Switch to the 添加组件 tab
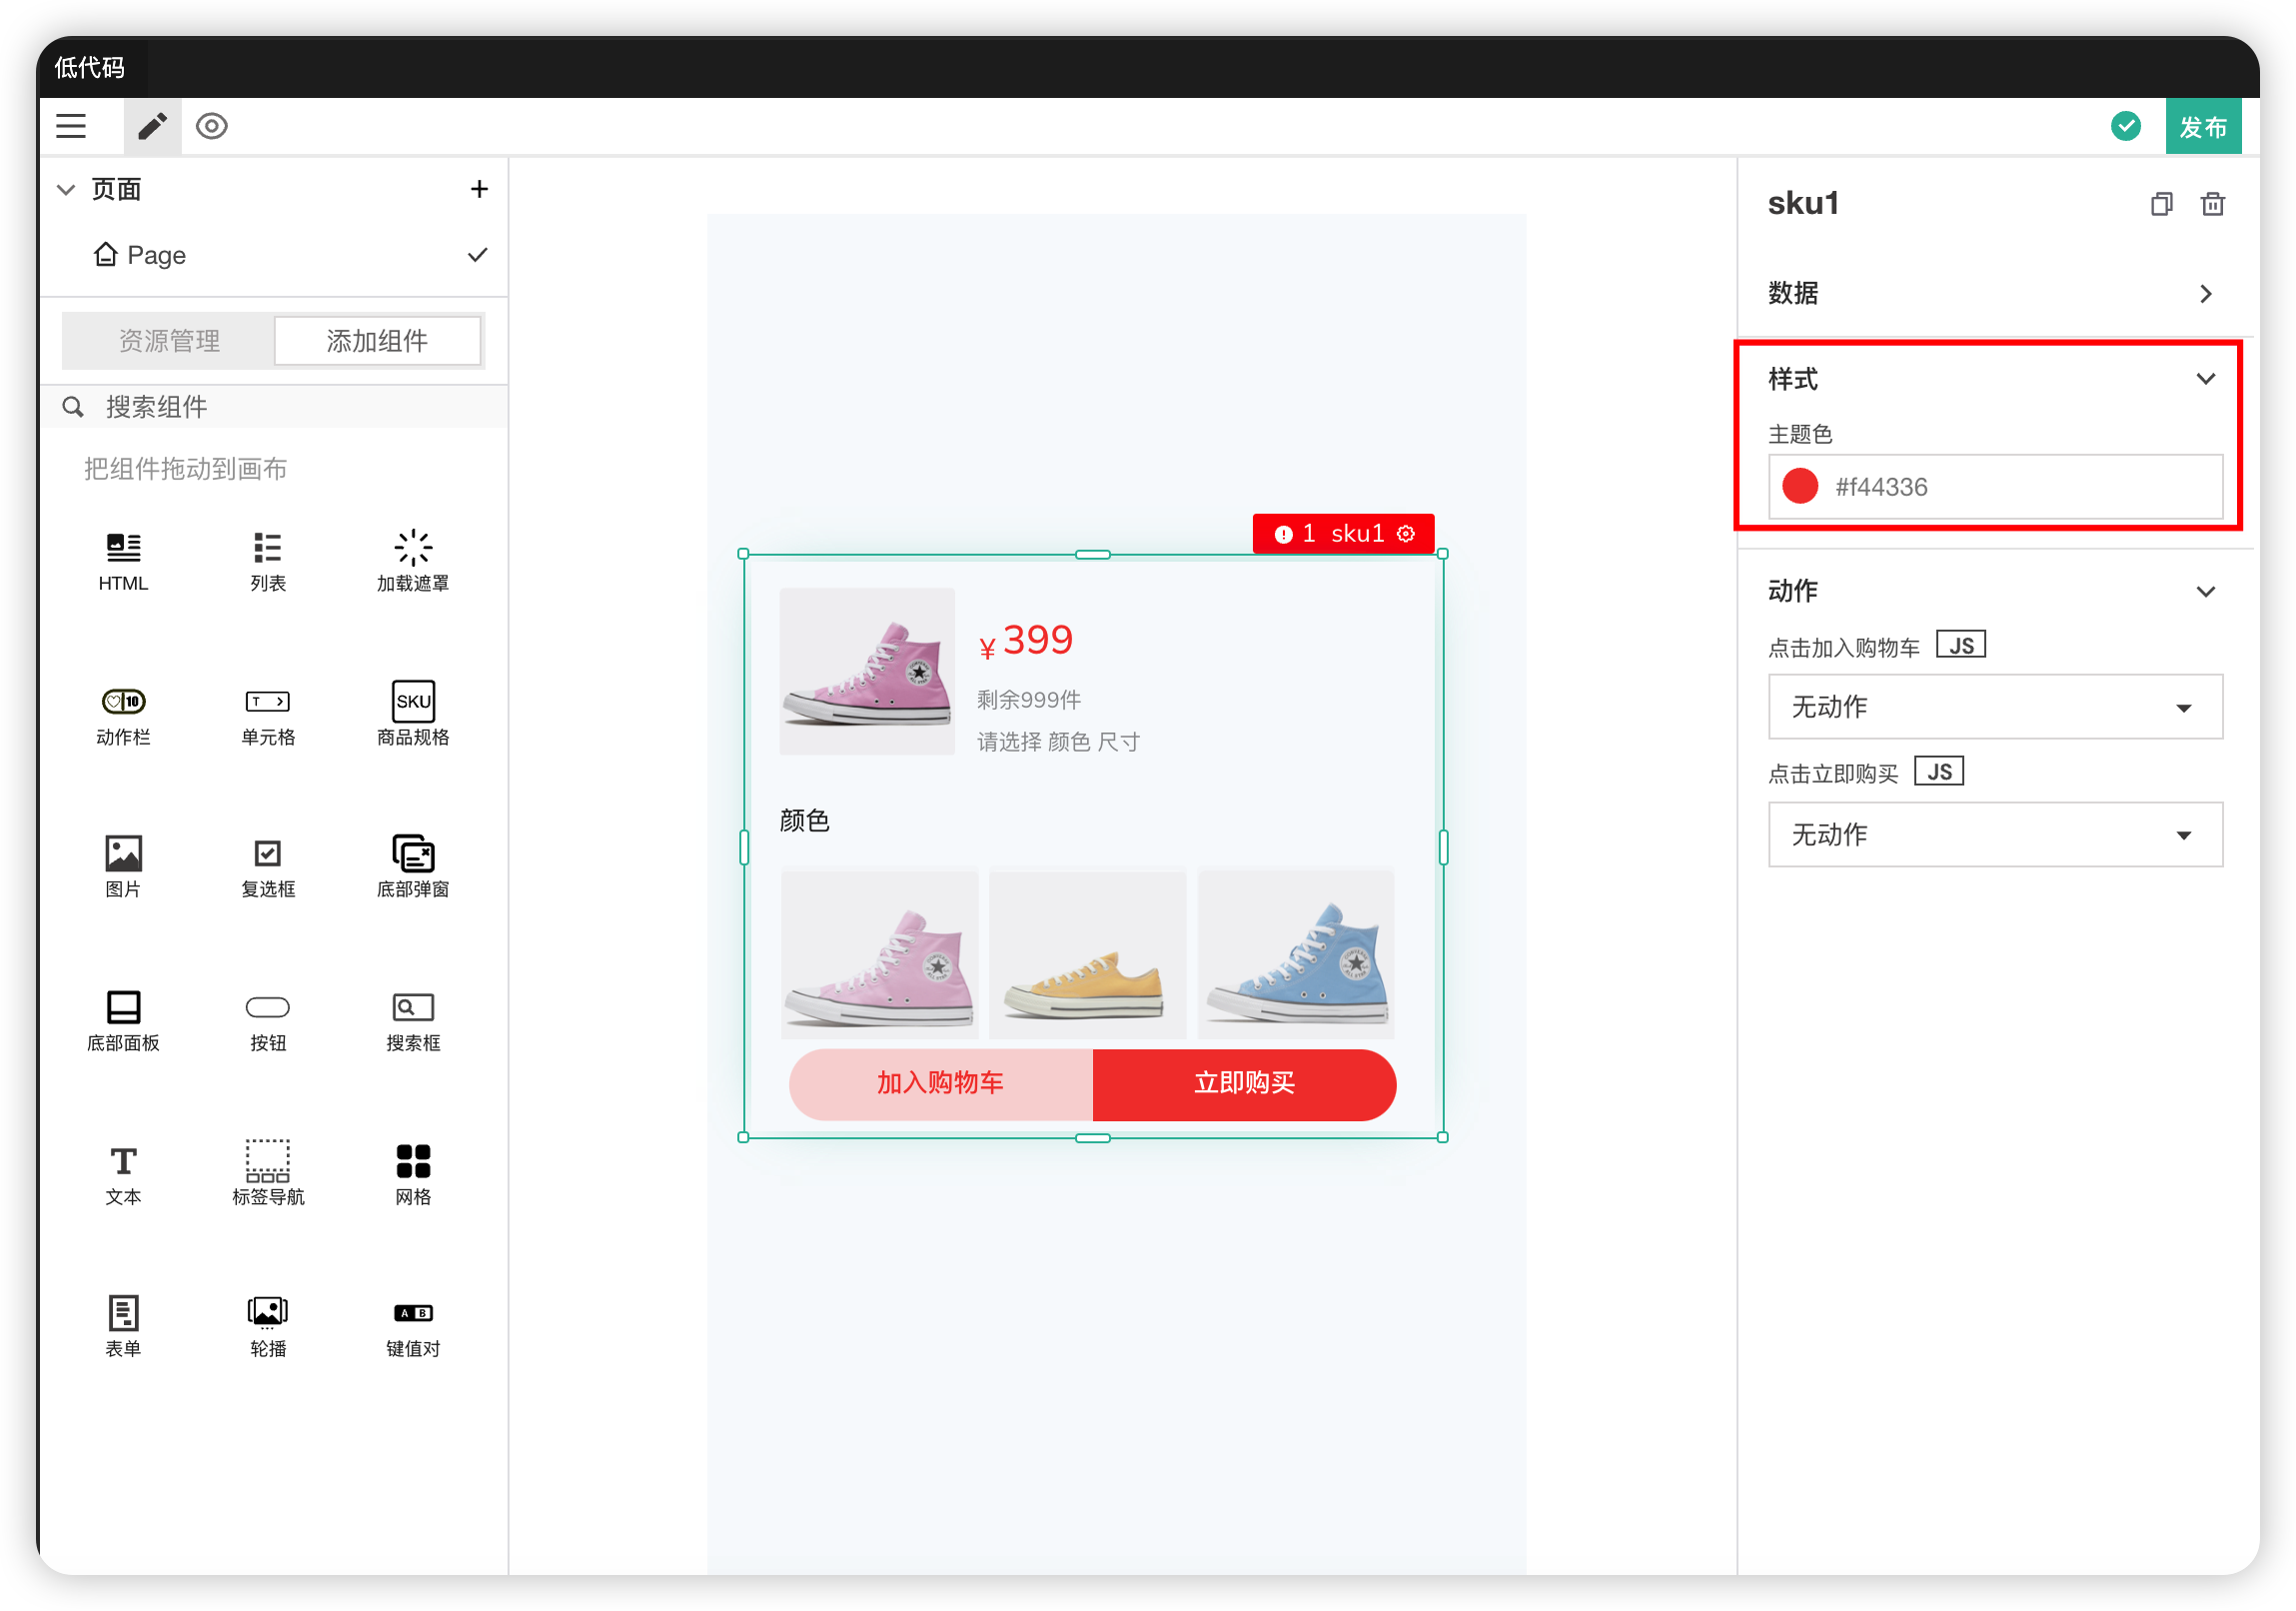 (377, 341)
